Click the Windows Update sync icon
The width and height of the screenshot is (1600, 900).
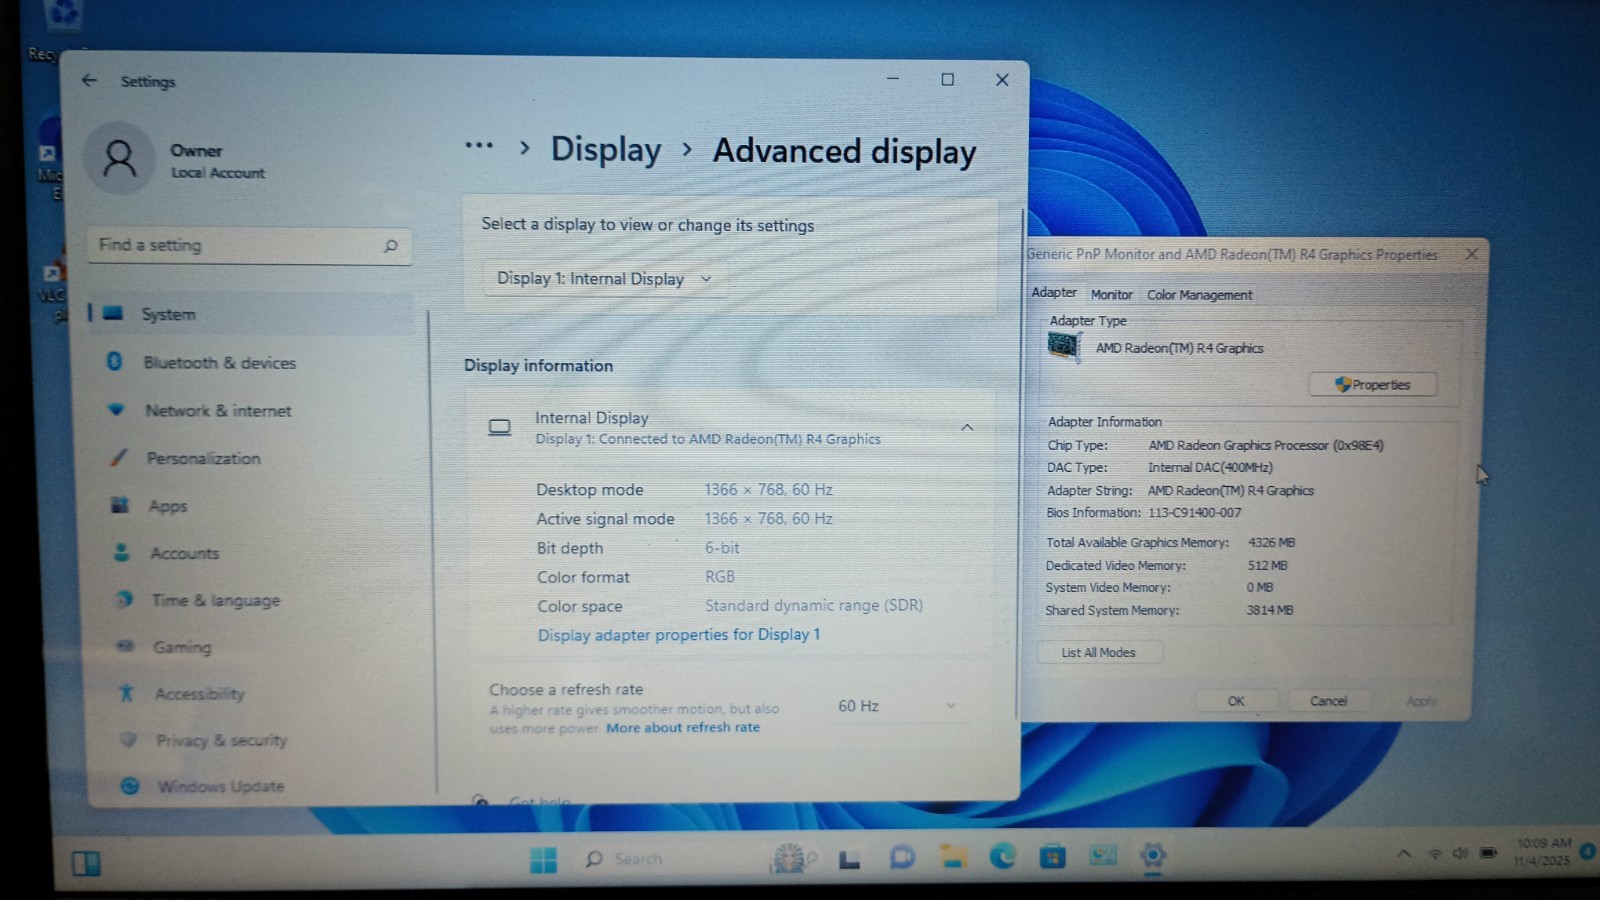(x=130, y=786)
